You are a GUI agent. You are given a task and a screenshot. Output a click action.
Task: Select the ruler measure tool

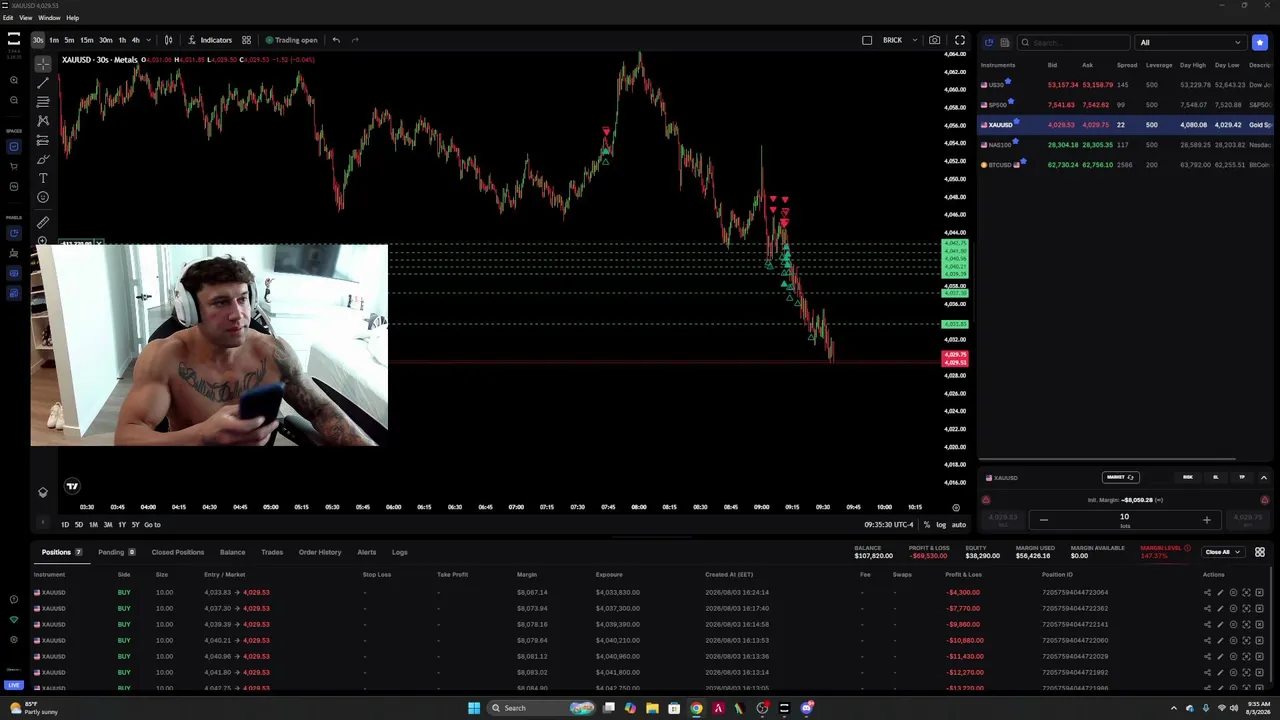point(43,222)
